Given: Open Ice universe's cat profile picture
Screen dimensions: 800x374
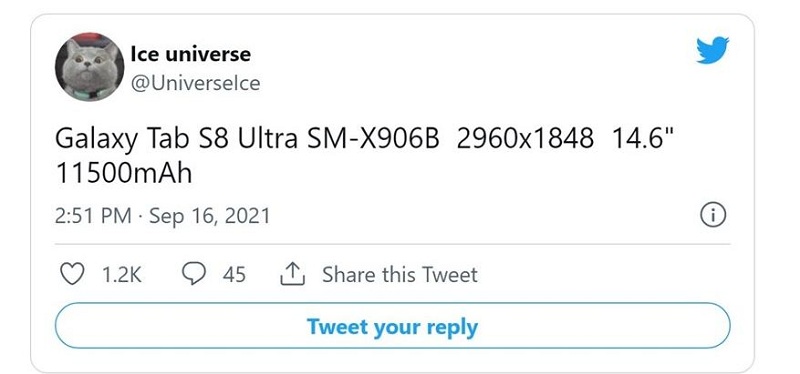Looking at the screenshot, I should click(x=90, y=67).
